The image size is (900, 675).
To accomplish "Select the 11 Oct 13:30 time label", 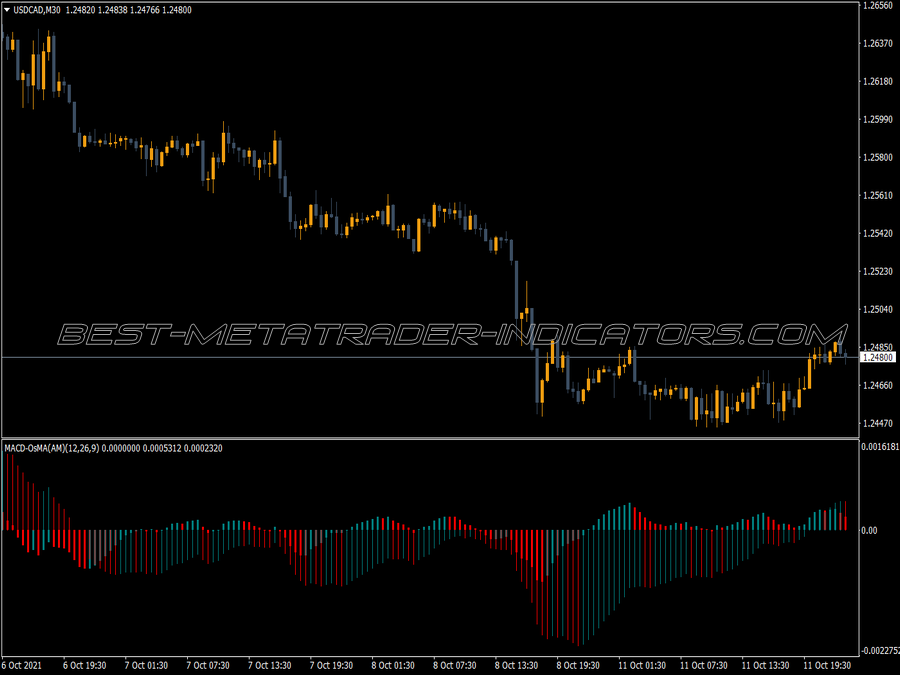I will 766,665.
